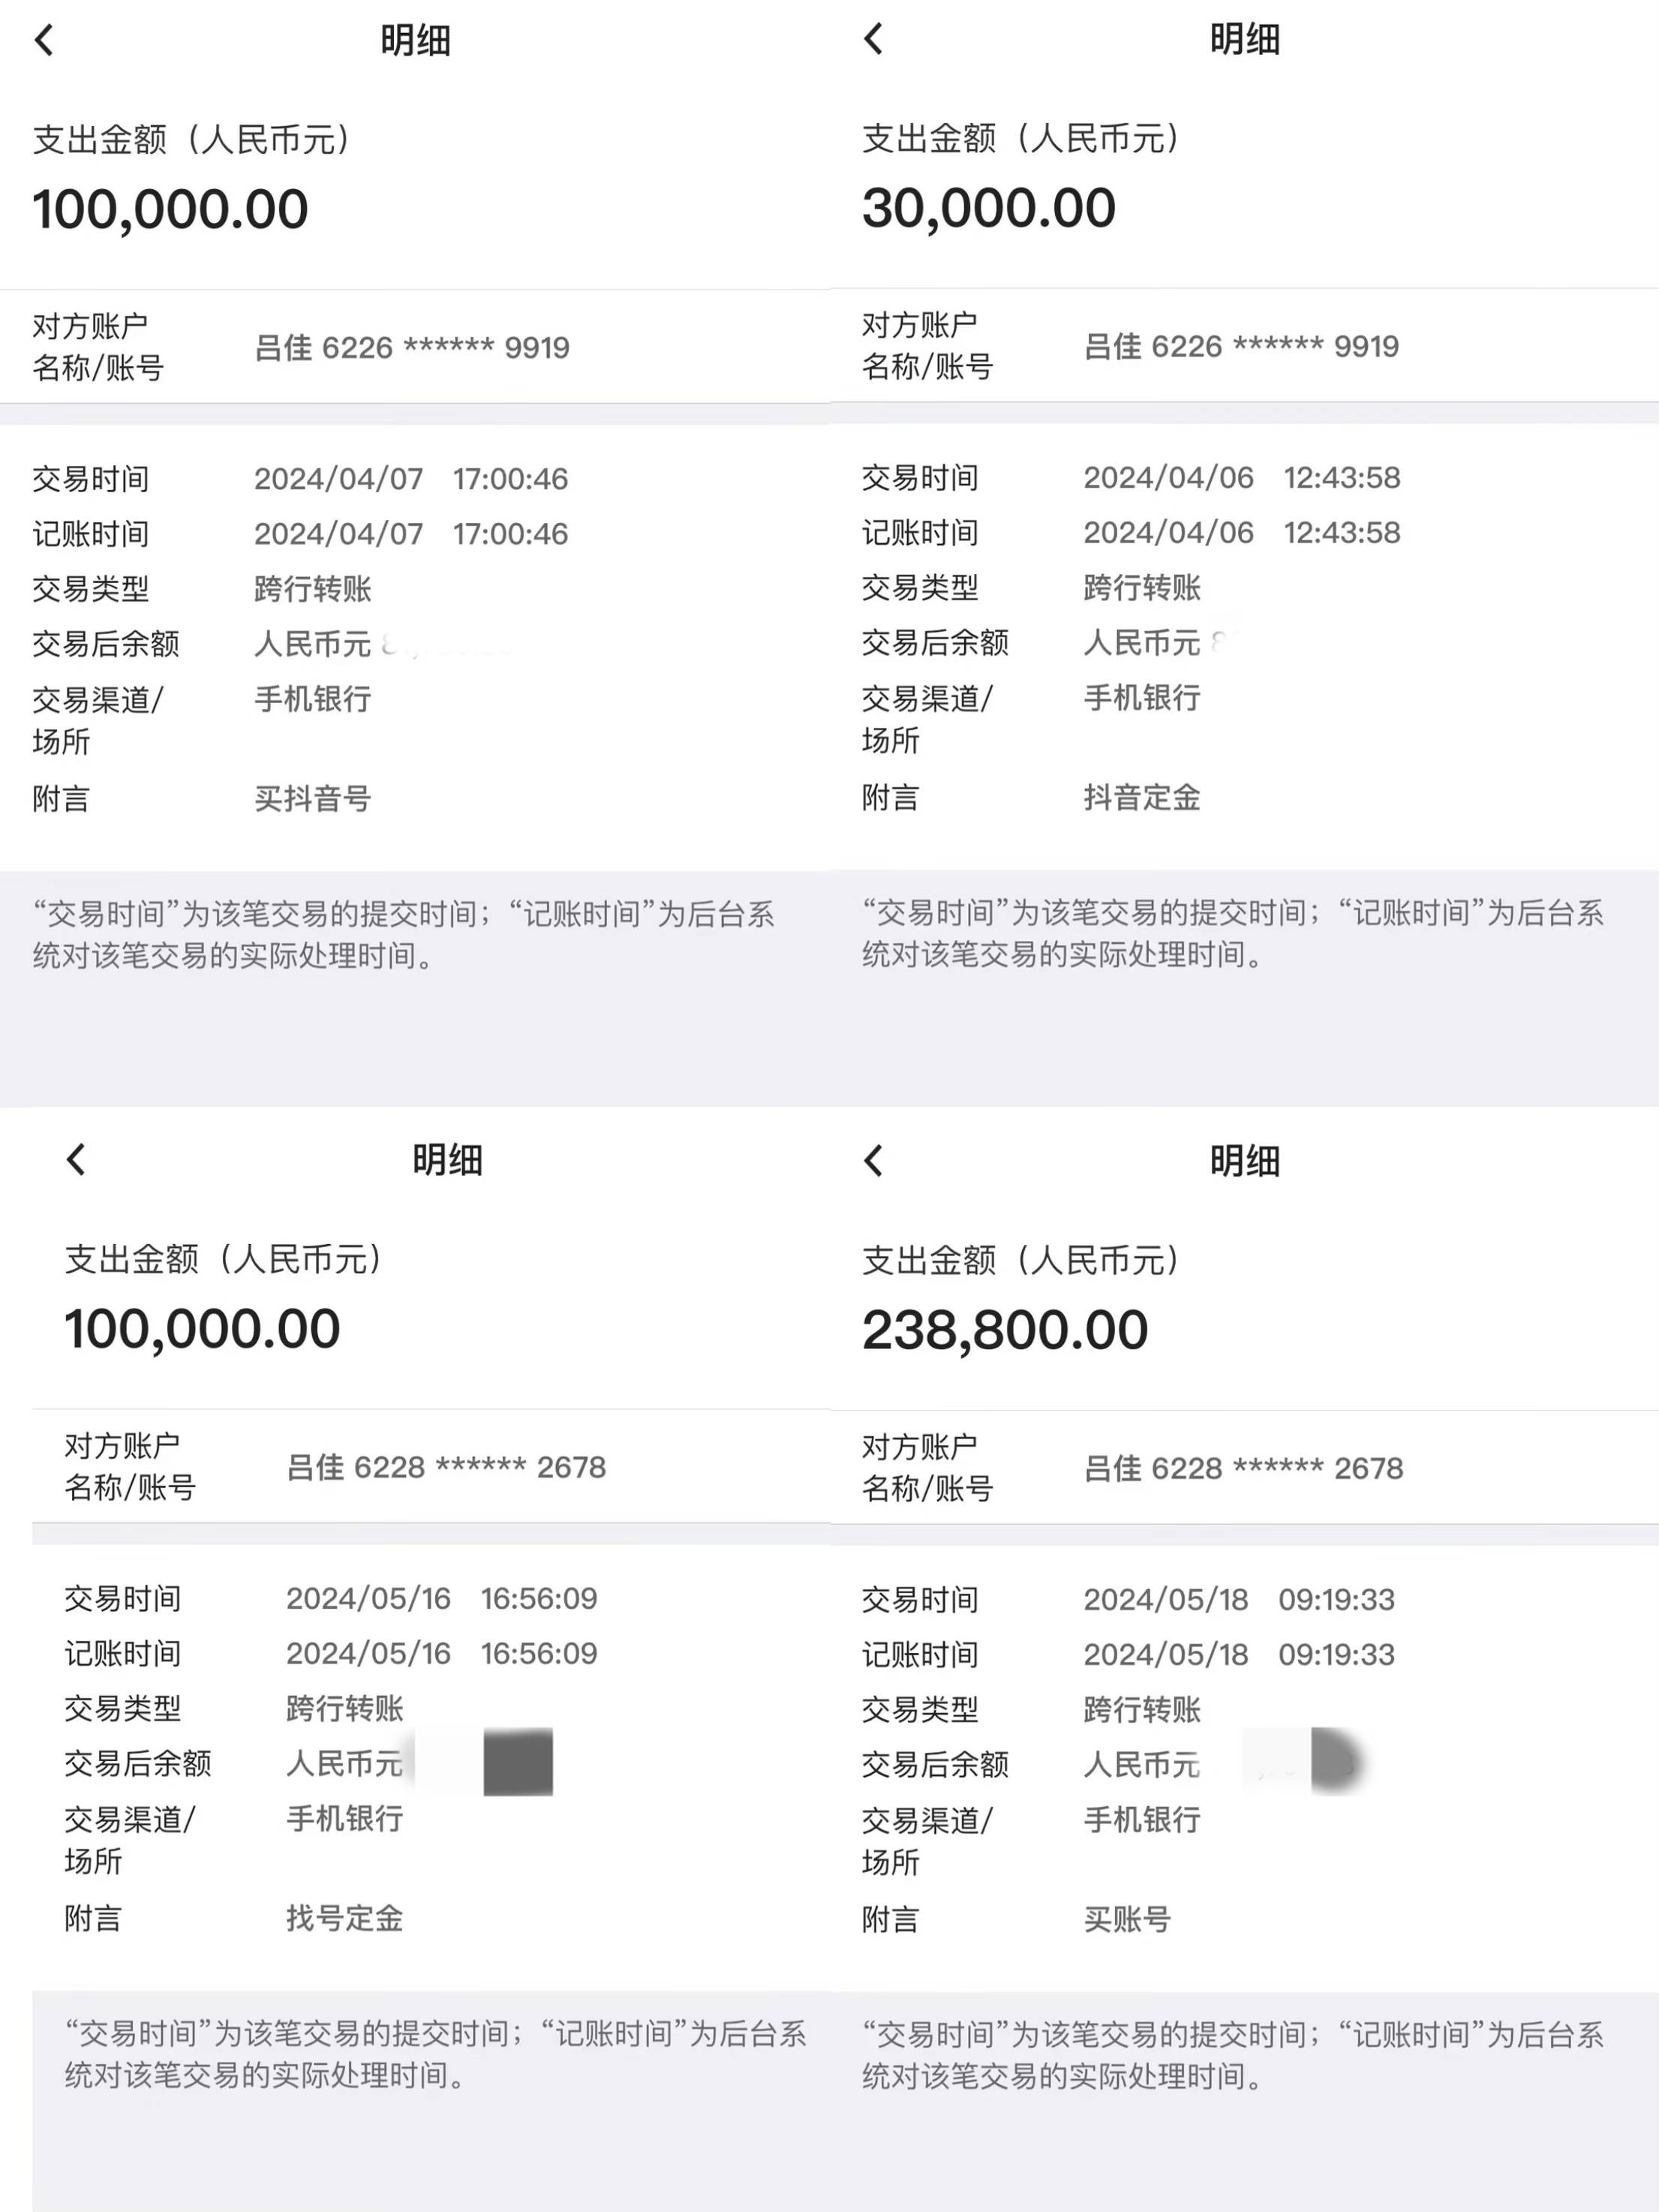Viewport: 1659px width, 2212px height.
Task: Tap payee account 吕佳 6226 in the 30,000.00 panel
Action: pos(1241,346)
